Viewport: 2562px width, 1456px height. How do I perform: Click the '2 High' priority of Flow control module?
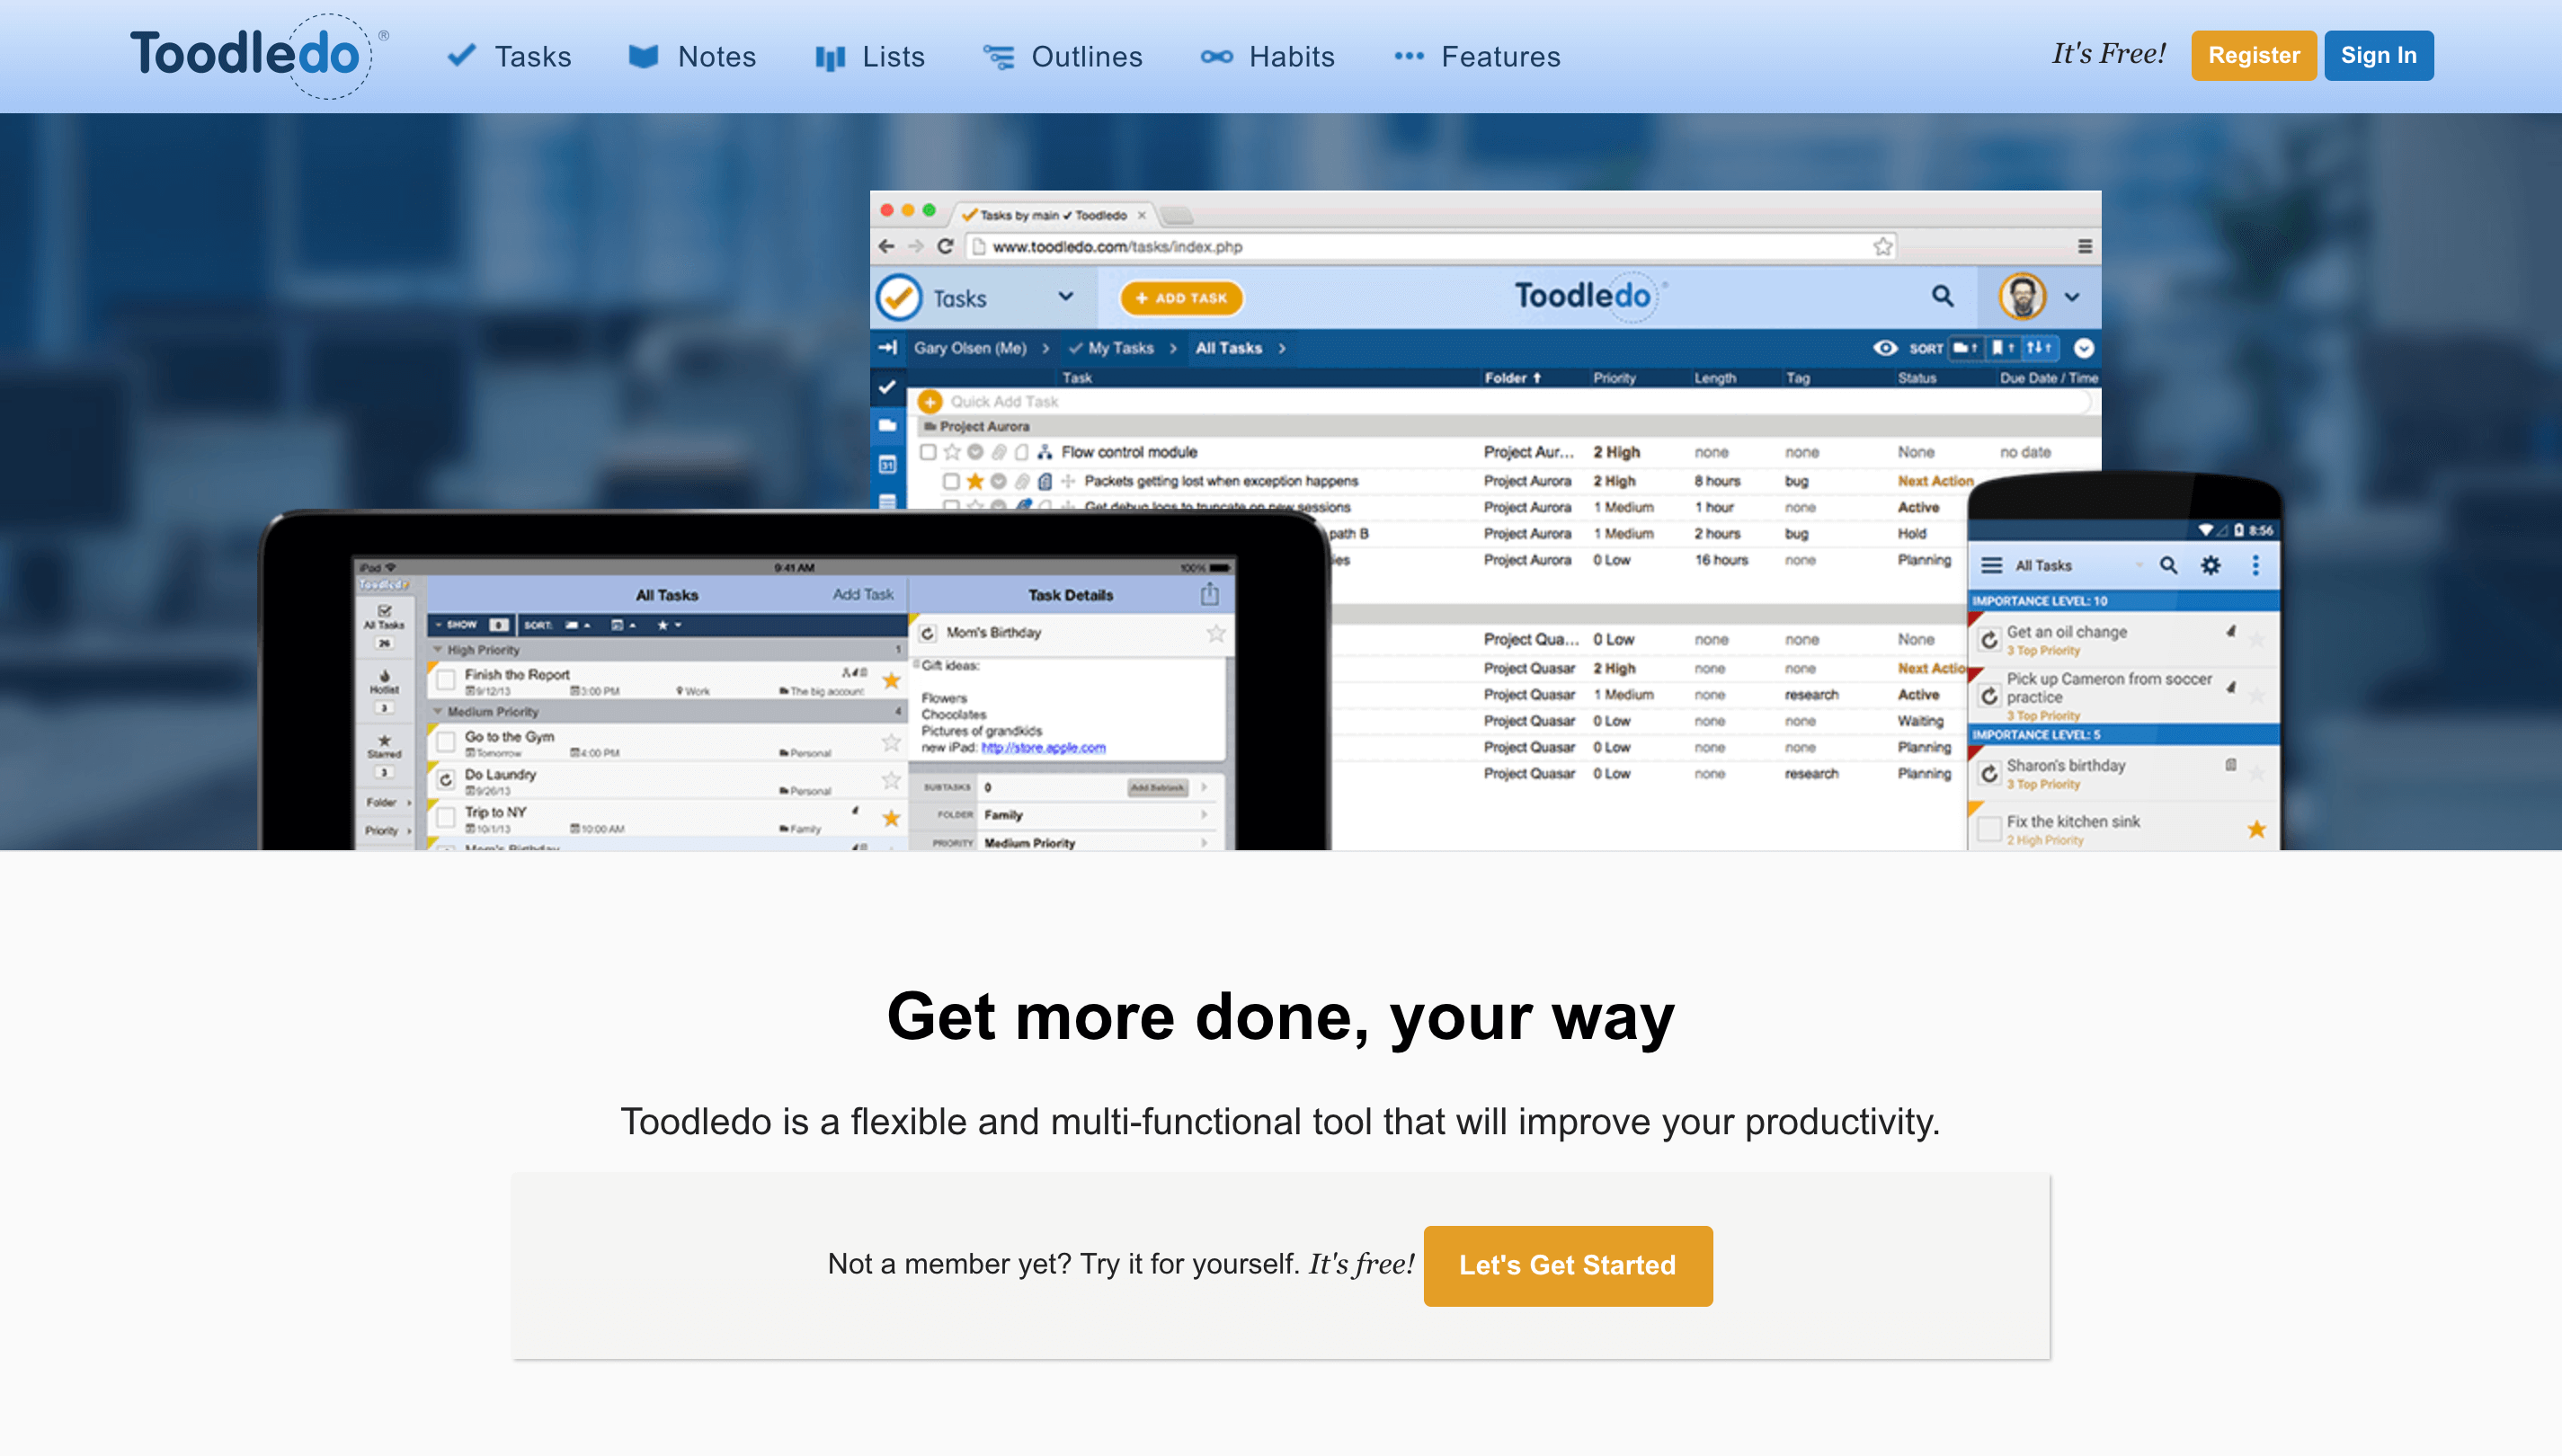1617,452
